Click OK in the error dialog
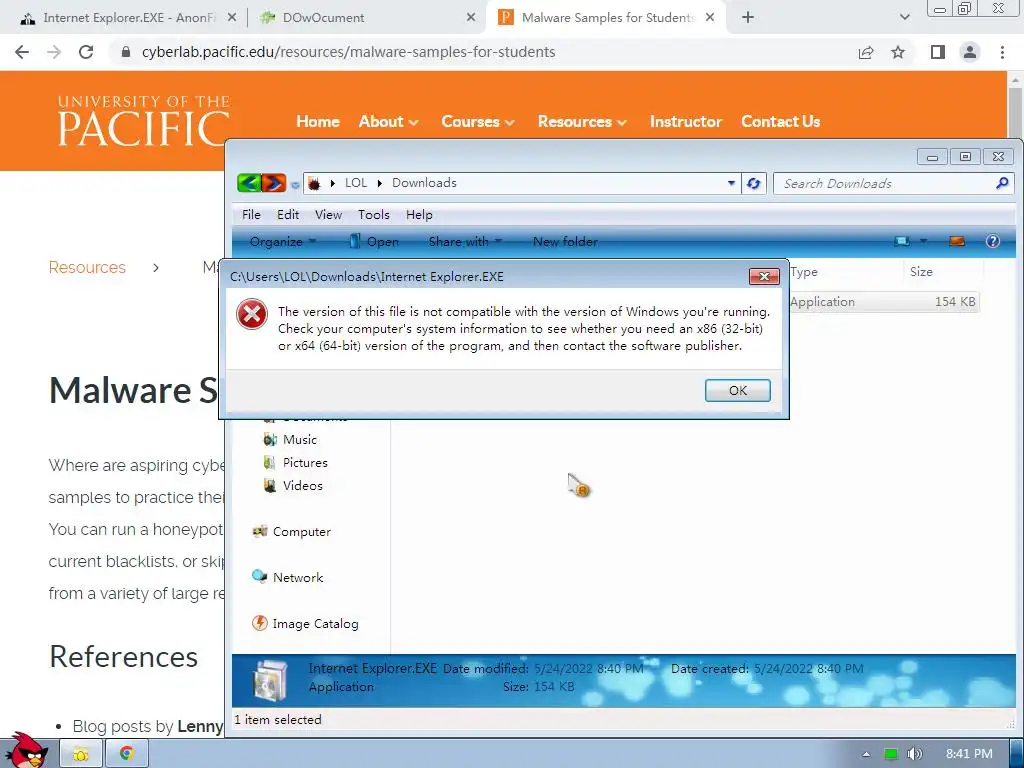Image resolution: width=1024 pixels, height=768 pixels. [x=738, y=391]
